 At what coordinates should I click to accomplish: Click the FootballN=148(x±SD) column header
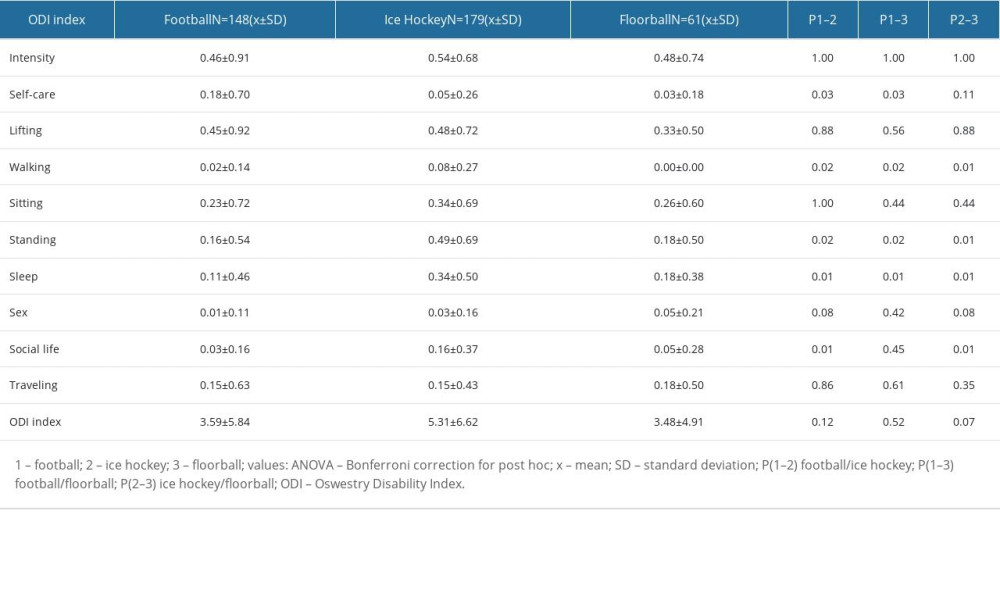[x=227, y=19]
